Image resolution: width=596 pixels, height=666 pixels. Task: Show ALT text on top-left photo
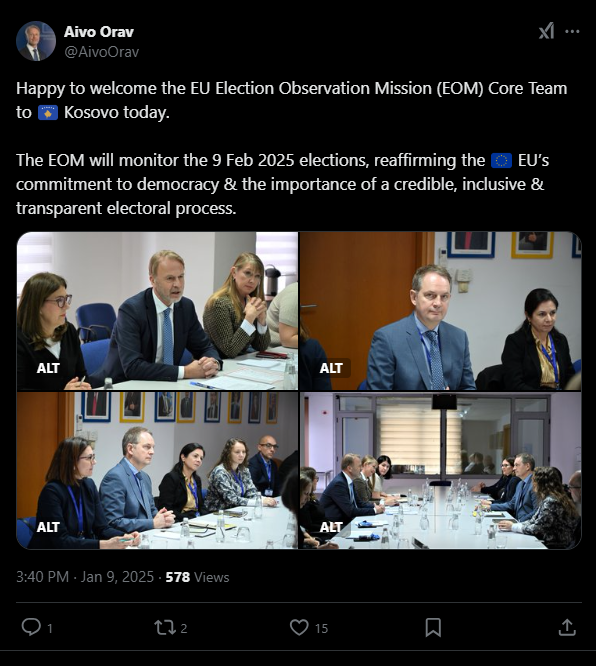tap(48, 368)
